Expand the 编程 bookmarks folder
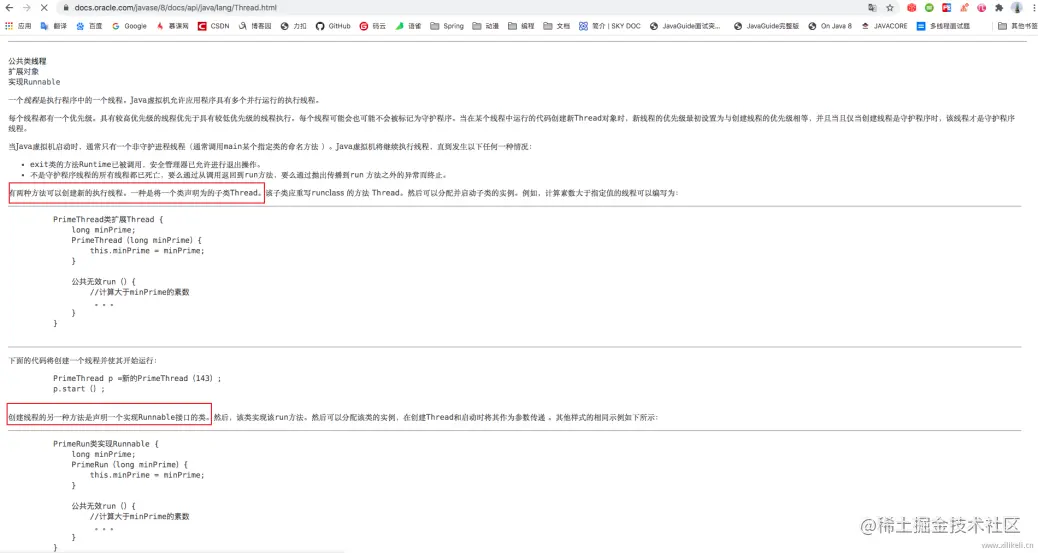Viewport: 1038px width, 553px height. tap(521, 26)
